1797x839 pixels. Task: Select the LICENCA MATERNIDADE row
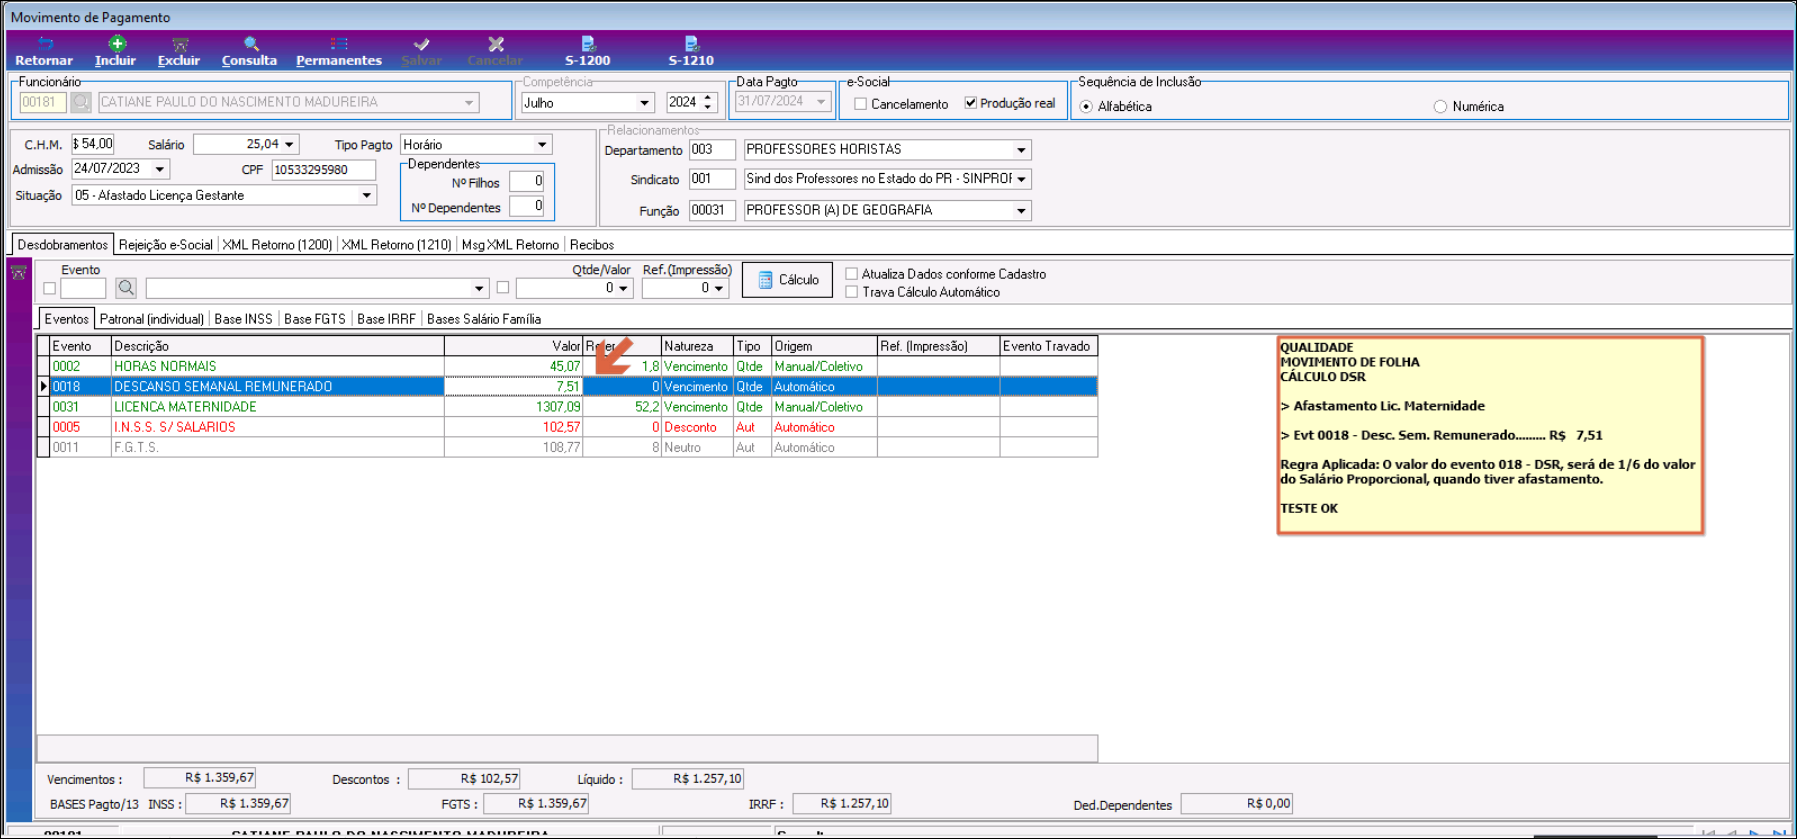coord(567,407)
